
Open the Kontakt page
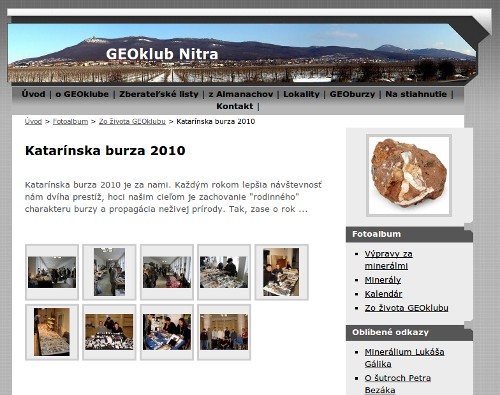tap(235, 106)
